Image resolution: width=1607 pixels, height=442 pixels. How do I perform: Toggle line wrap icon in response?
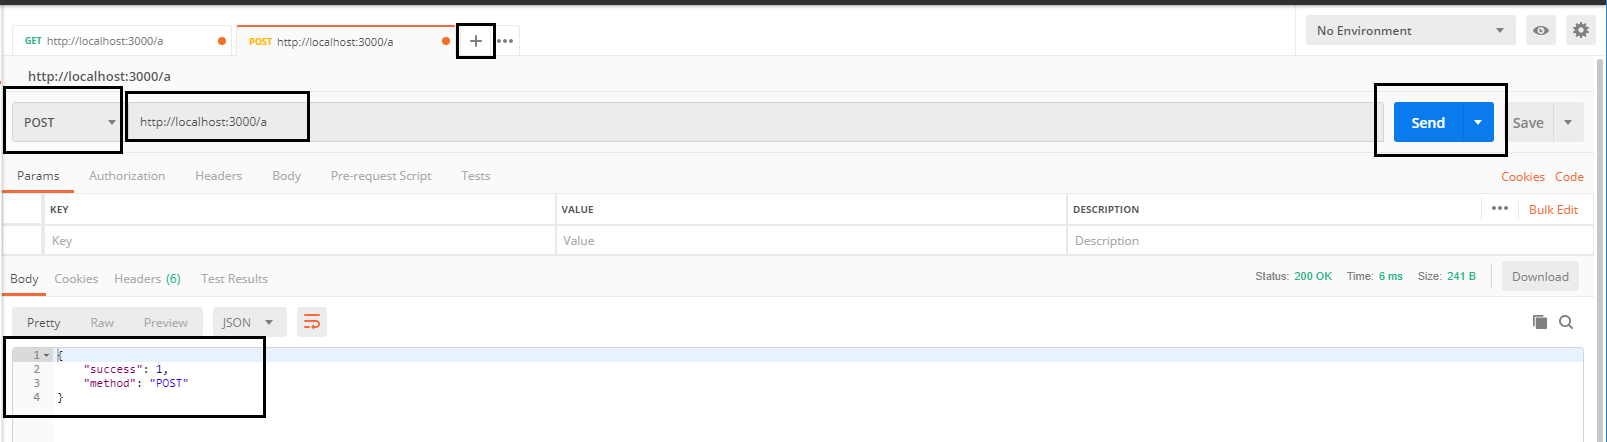pos(312,322)
